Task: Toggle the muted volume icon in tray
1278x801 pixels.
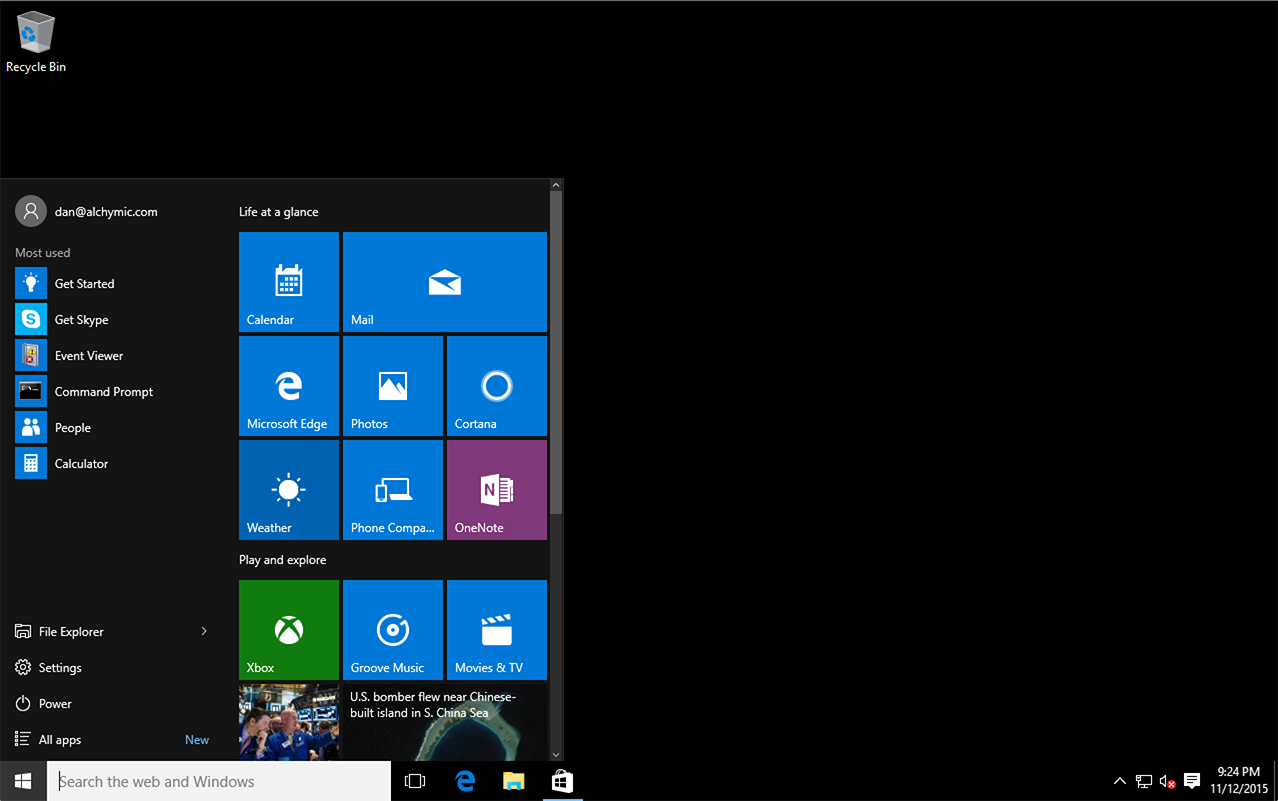Action: (1167, 781)
